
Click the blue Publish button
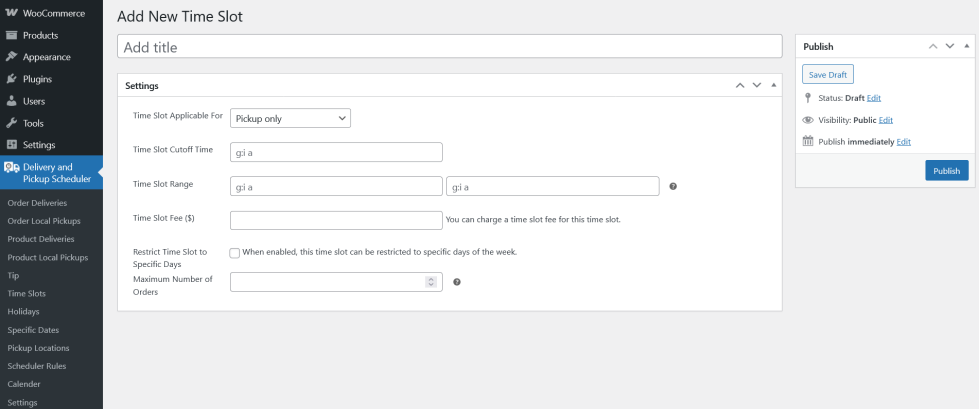click(x=946, y=171)
